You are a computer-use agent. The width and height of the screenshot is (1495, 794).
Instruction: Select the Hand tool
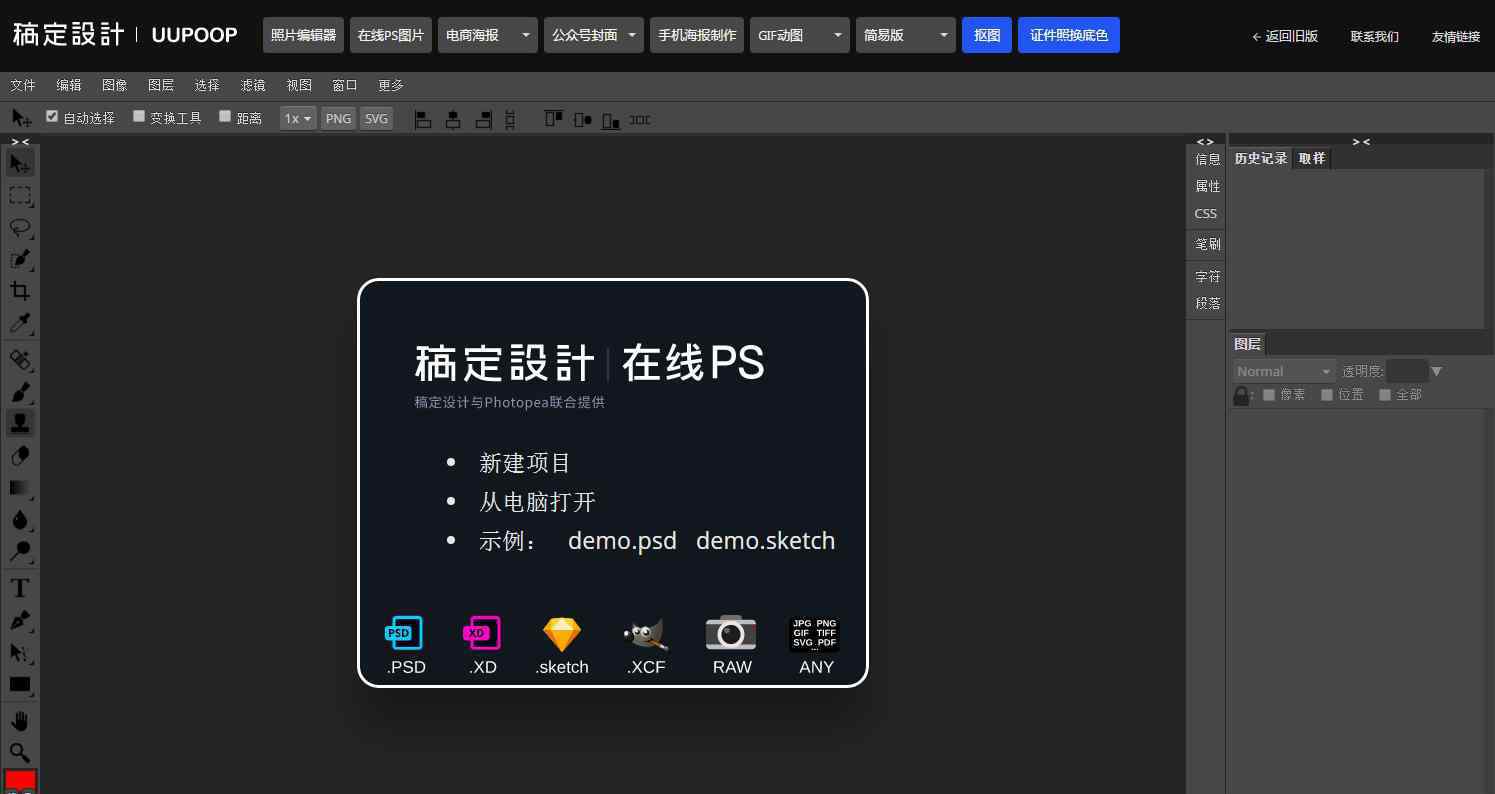pos(20,721)
